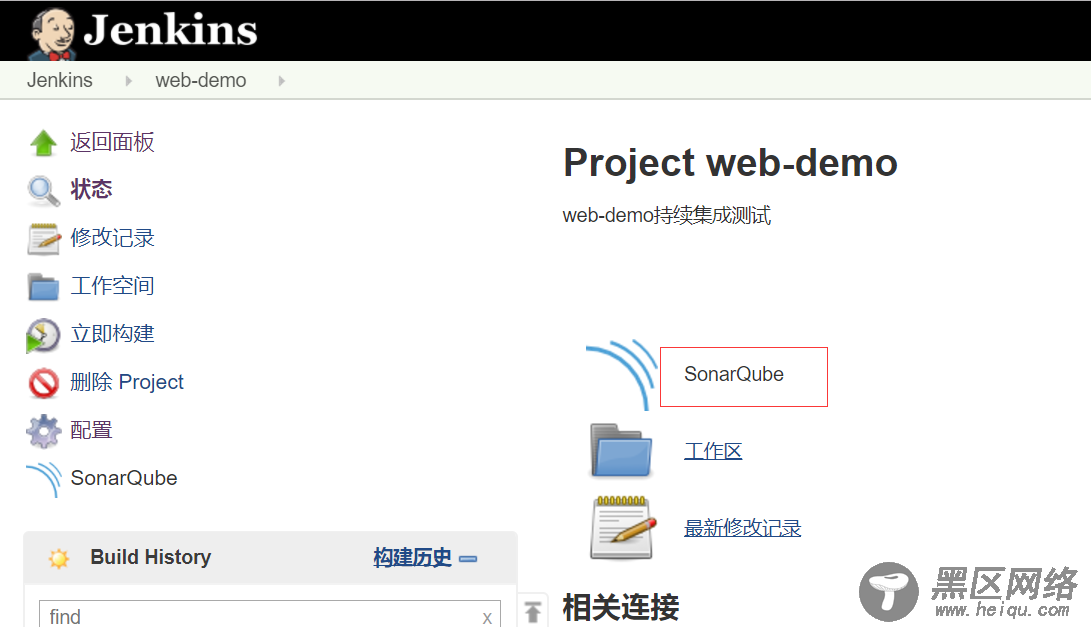Click the SonarQube wave icon in the sidebar
This screenshot has width=1091, height=627.
44,480
